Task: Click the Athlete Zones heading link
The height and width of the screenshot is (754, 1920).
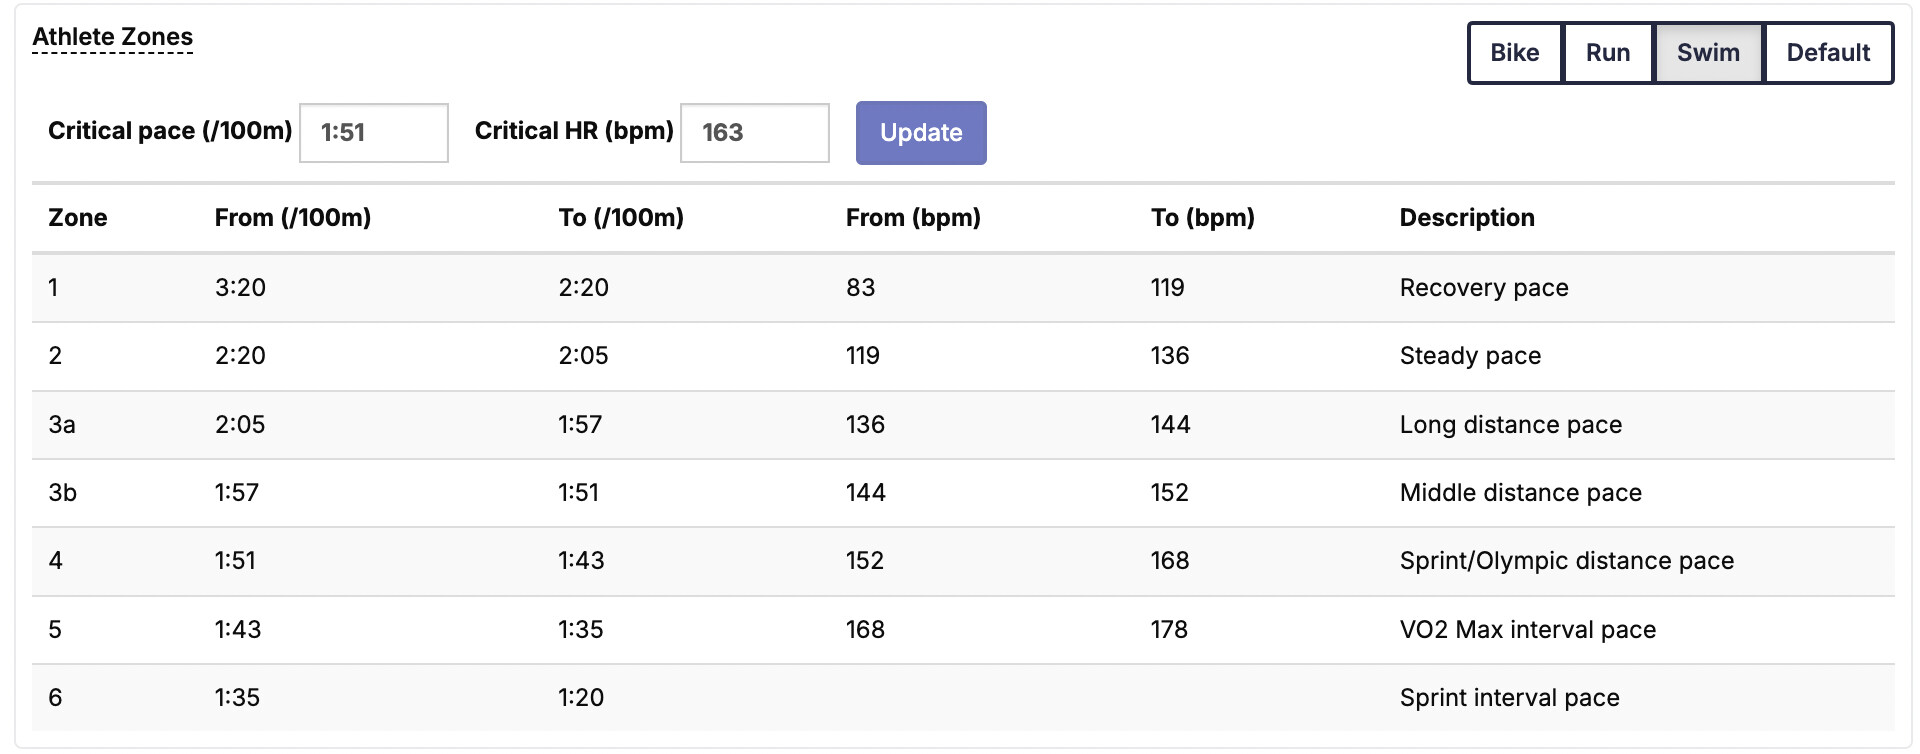Action: tap(113, 37)
